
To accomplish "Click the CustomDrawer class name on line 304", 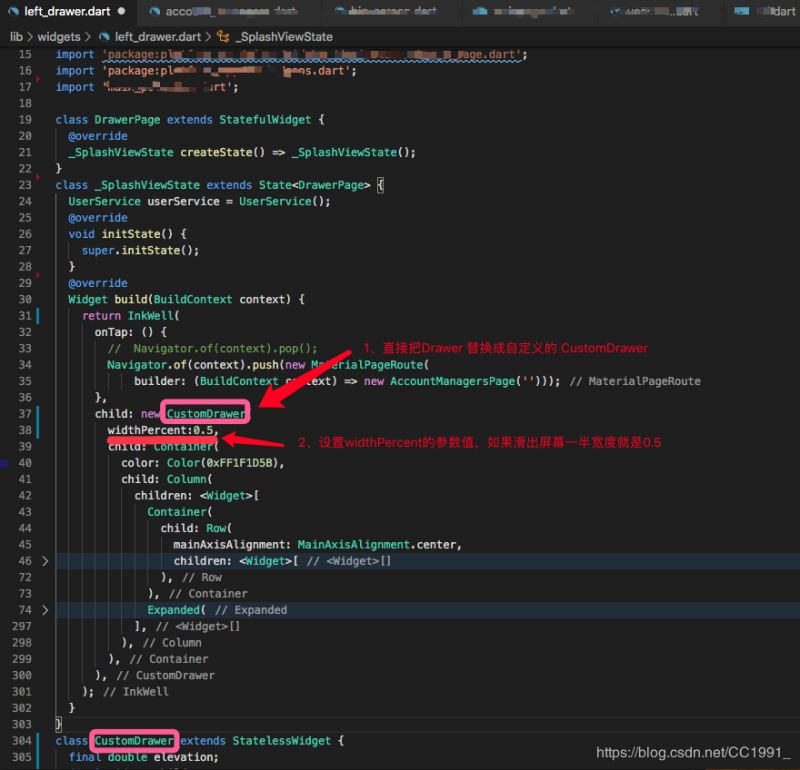I will pos(135,741).
